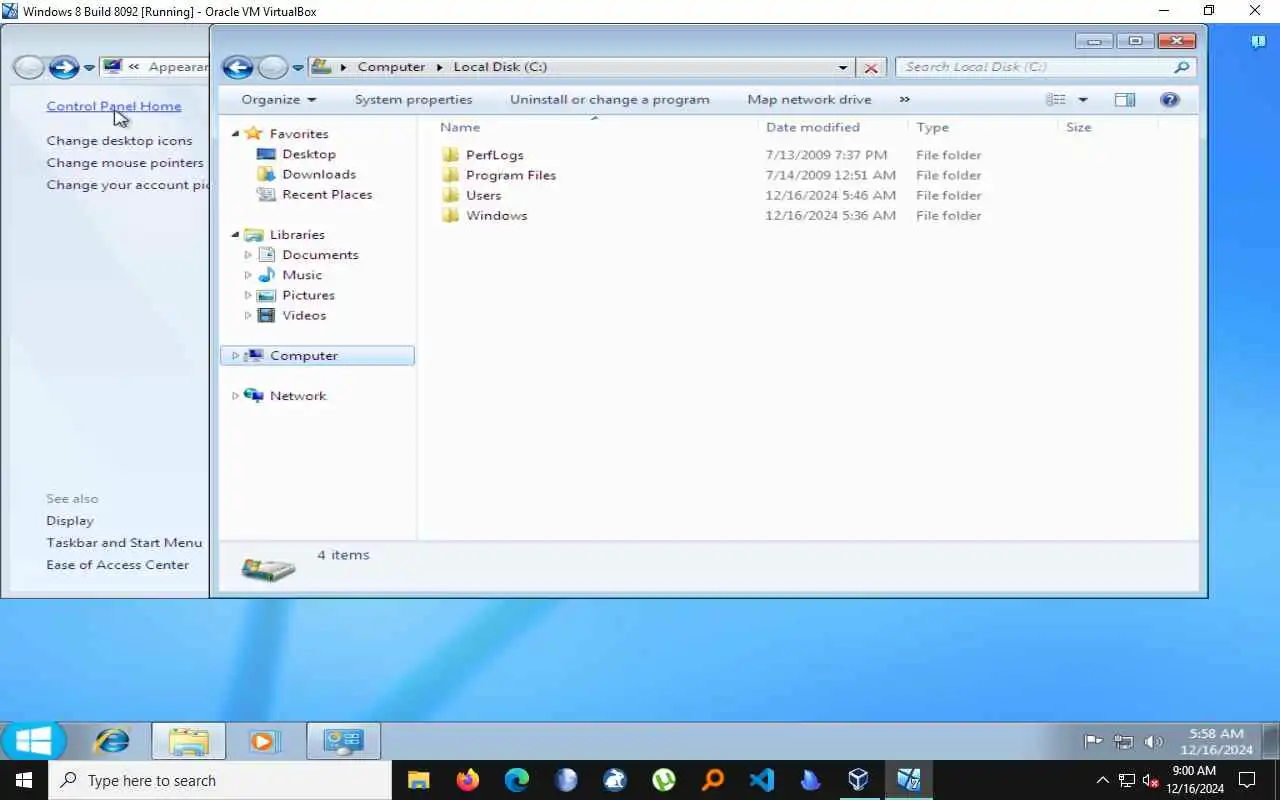The height and width of the screenshot is (800, 1280).
Task: Select the Users folder
Action: coord(483,195)
